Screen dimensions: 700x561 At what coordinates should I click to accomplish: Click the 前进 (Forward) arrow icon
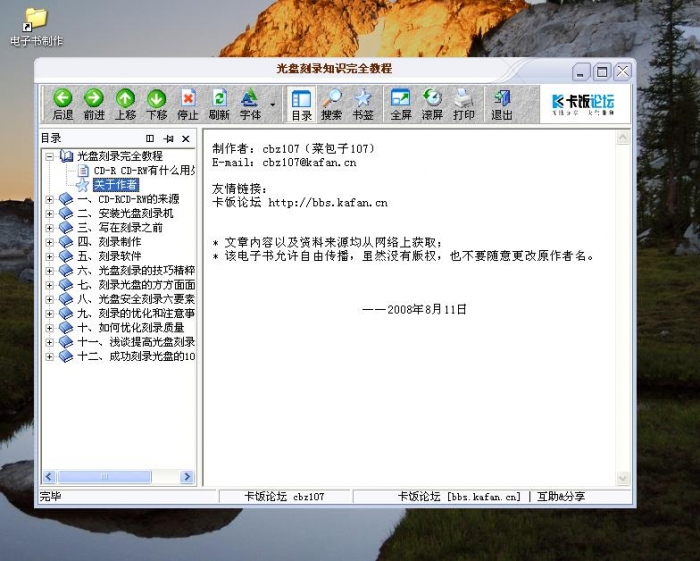click(93, 103)
